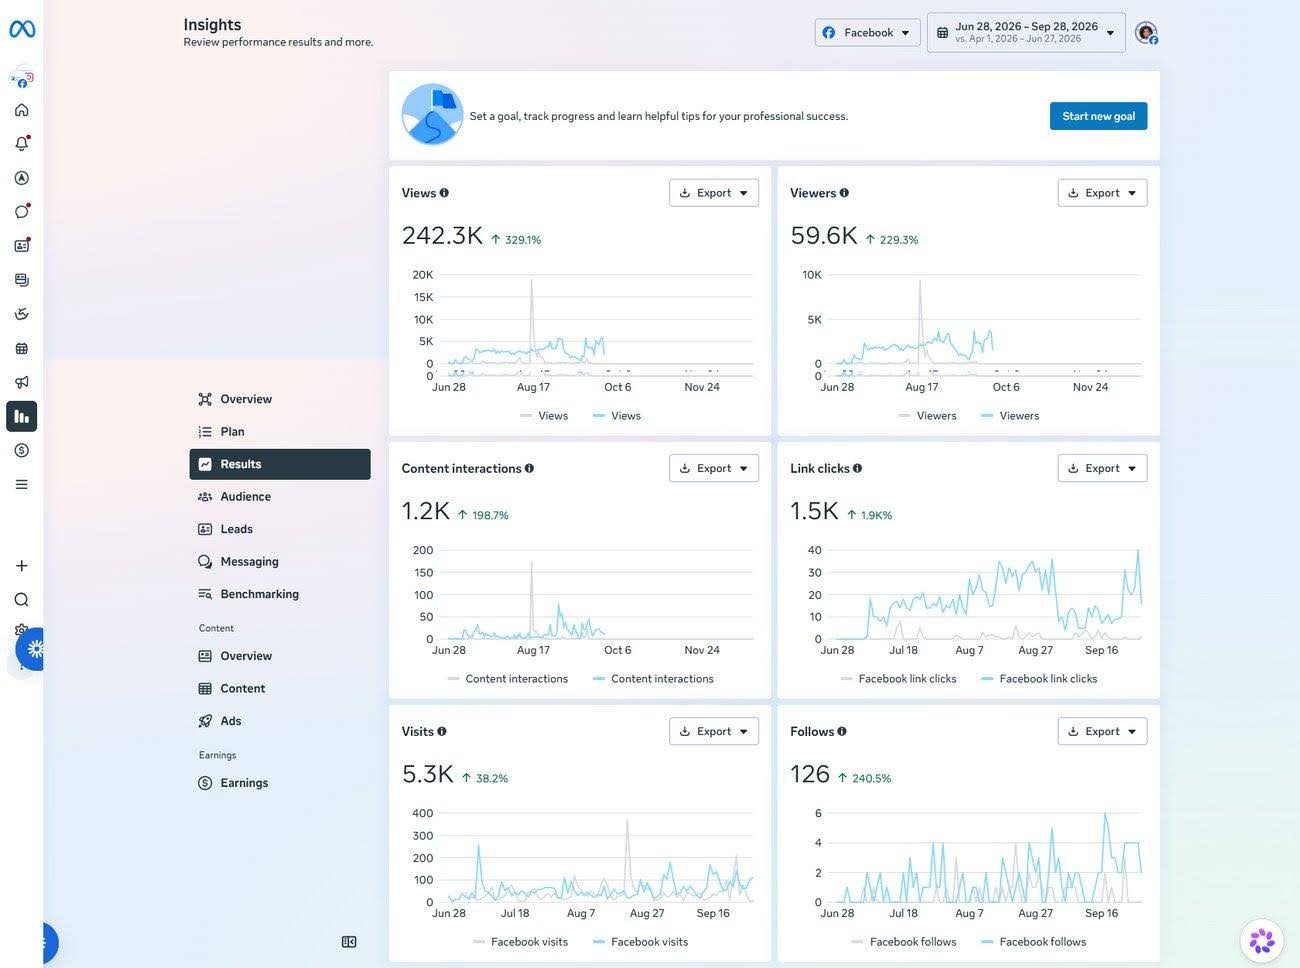Select the Insights bar chart icon
This screenshot has height=968, width=1300.
(22, 416)
